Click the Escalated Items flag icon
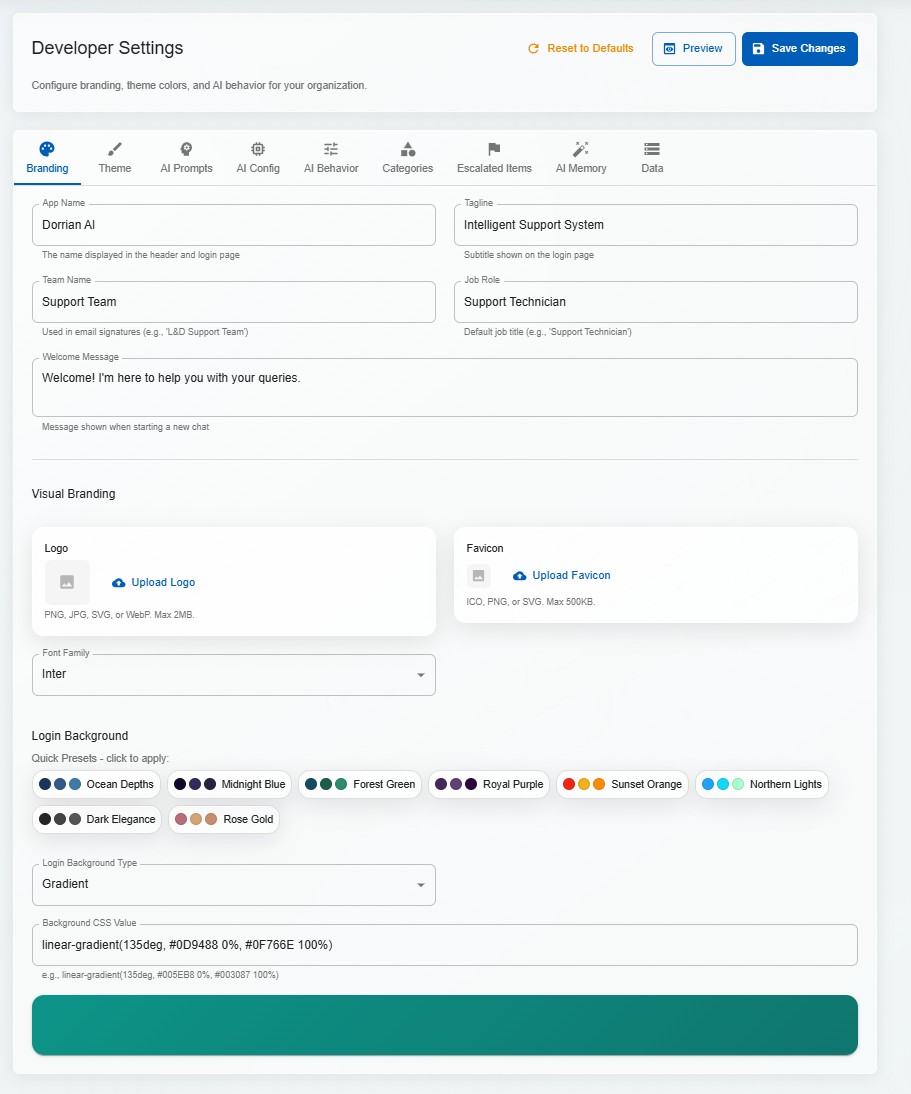The height and width of the screenshot is (1094, 911). [x=493, y=149]
